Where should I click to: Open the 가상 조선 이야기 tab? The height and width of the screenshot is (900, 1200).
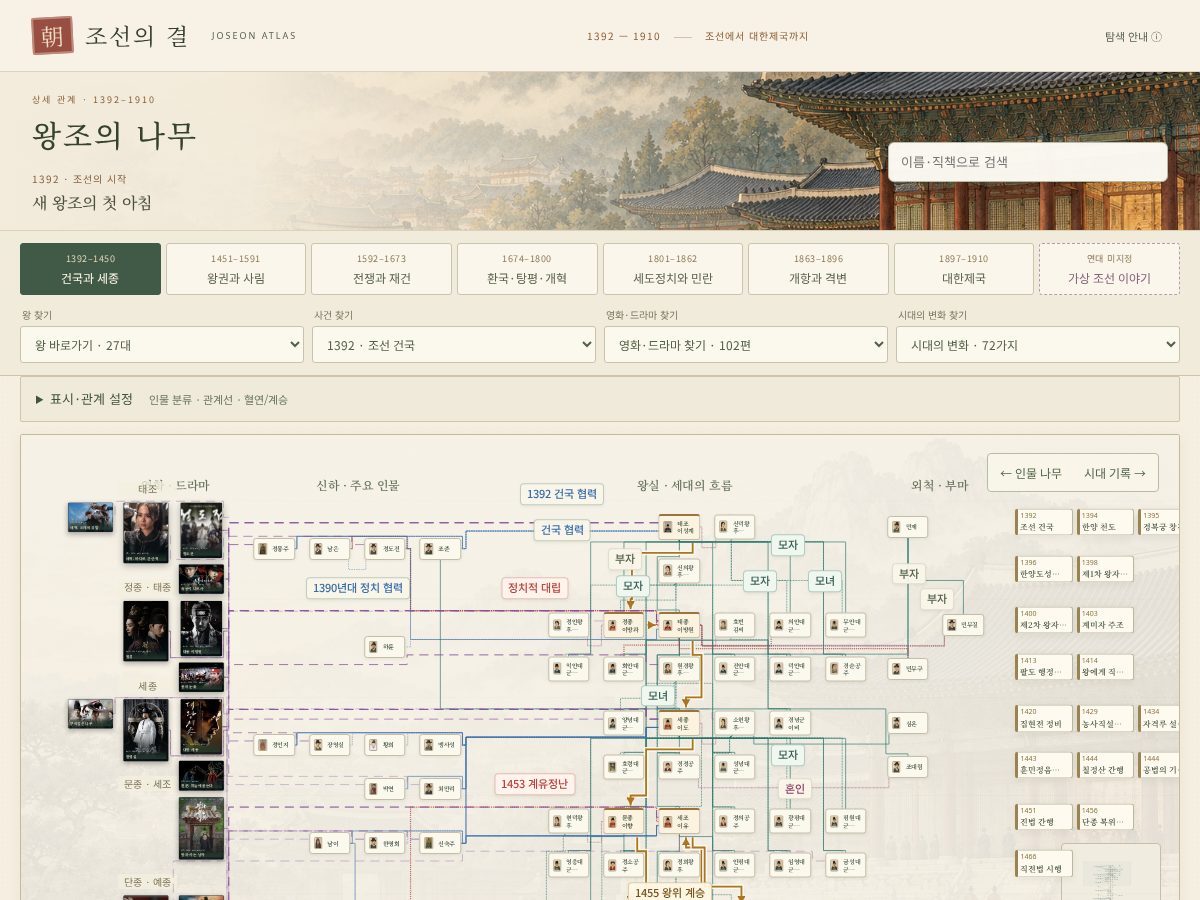(x=1109, y=269)
